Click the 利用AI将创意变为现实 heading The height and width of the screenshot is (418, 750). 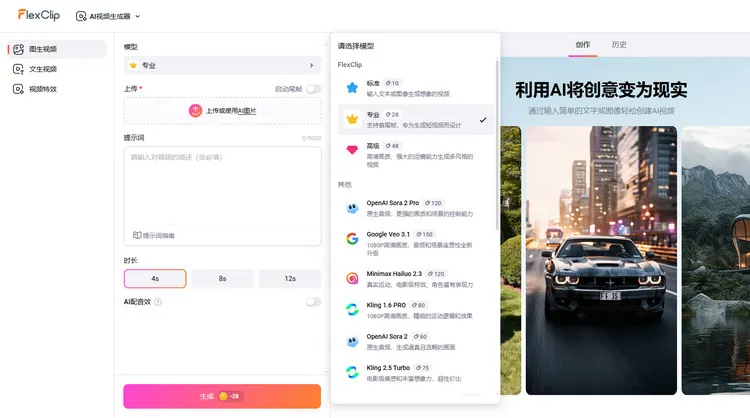coord(601,90)
